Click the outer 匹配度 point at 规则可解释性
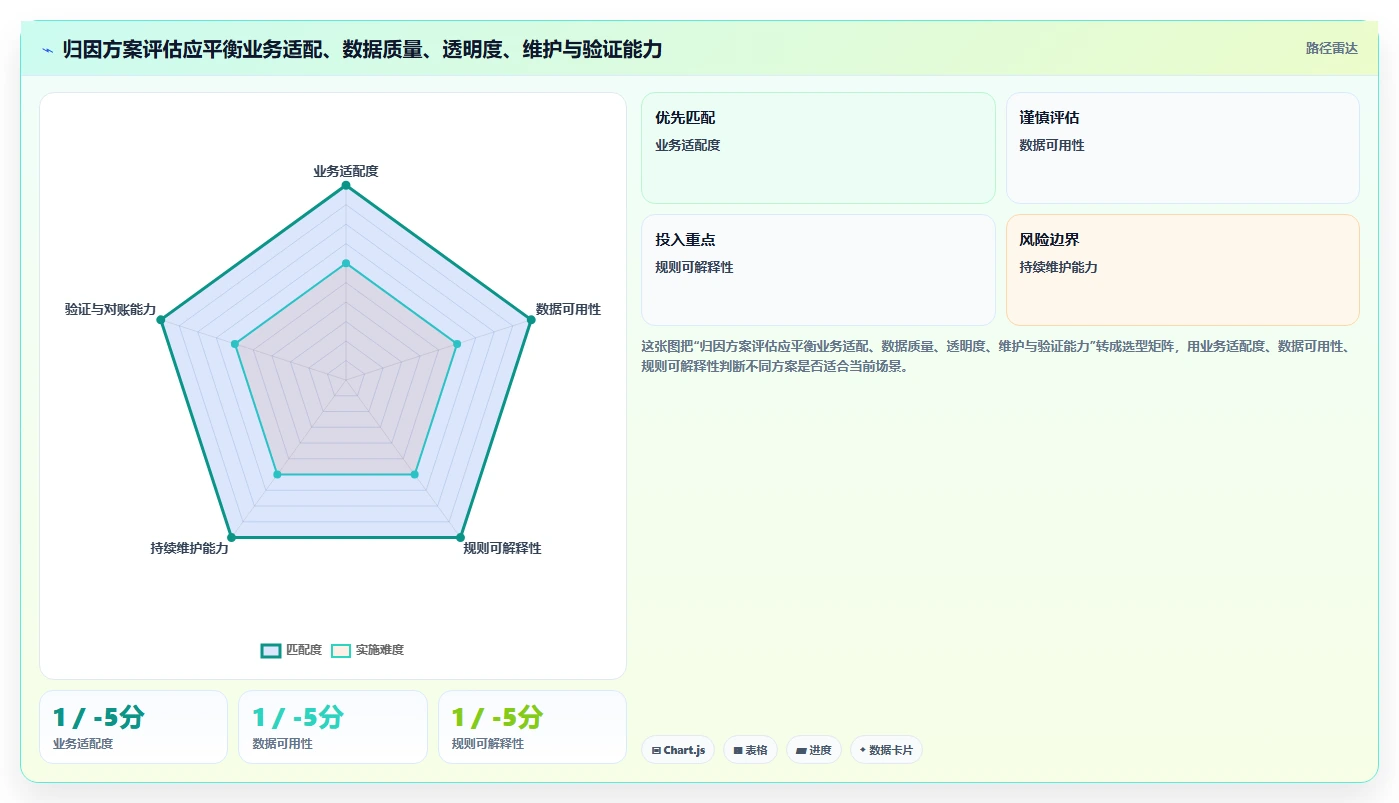Viewport: 1399px width, 803px height. [460, 537]
